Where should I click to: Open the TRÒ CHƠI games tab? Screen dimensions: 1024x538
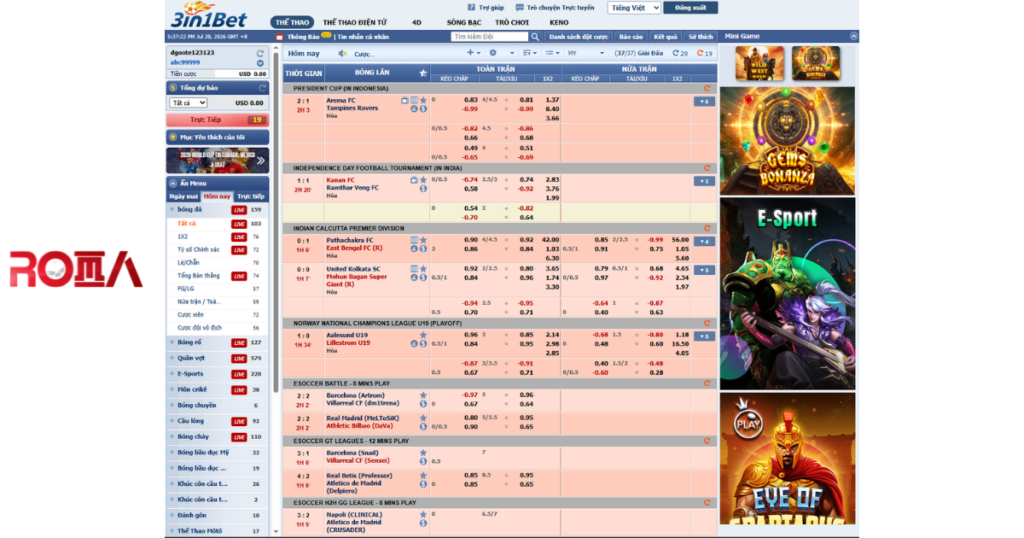click(x=512, y=22)
